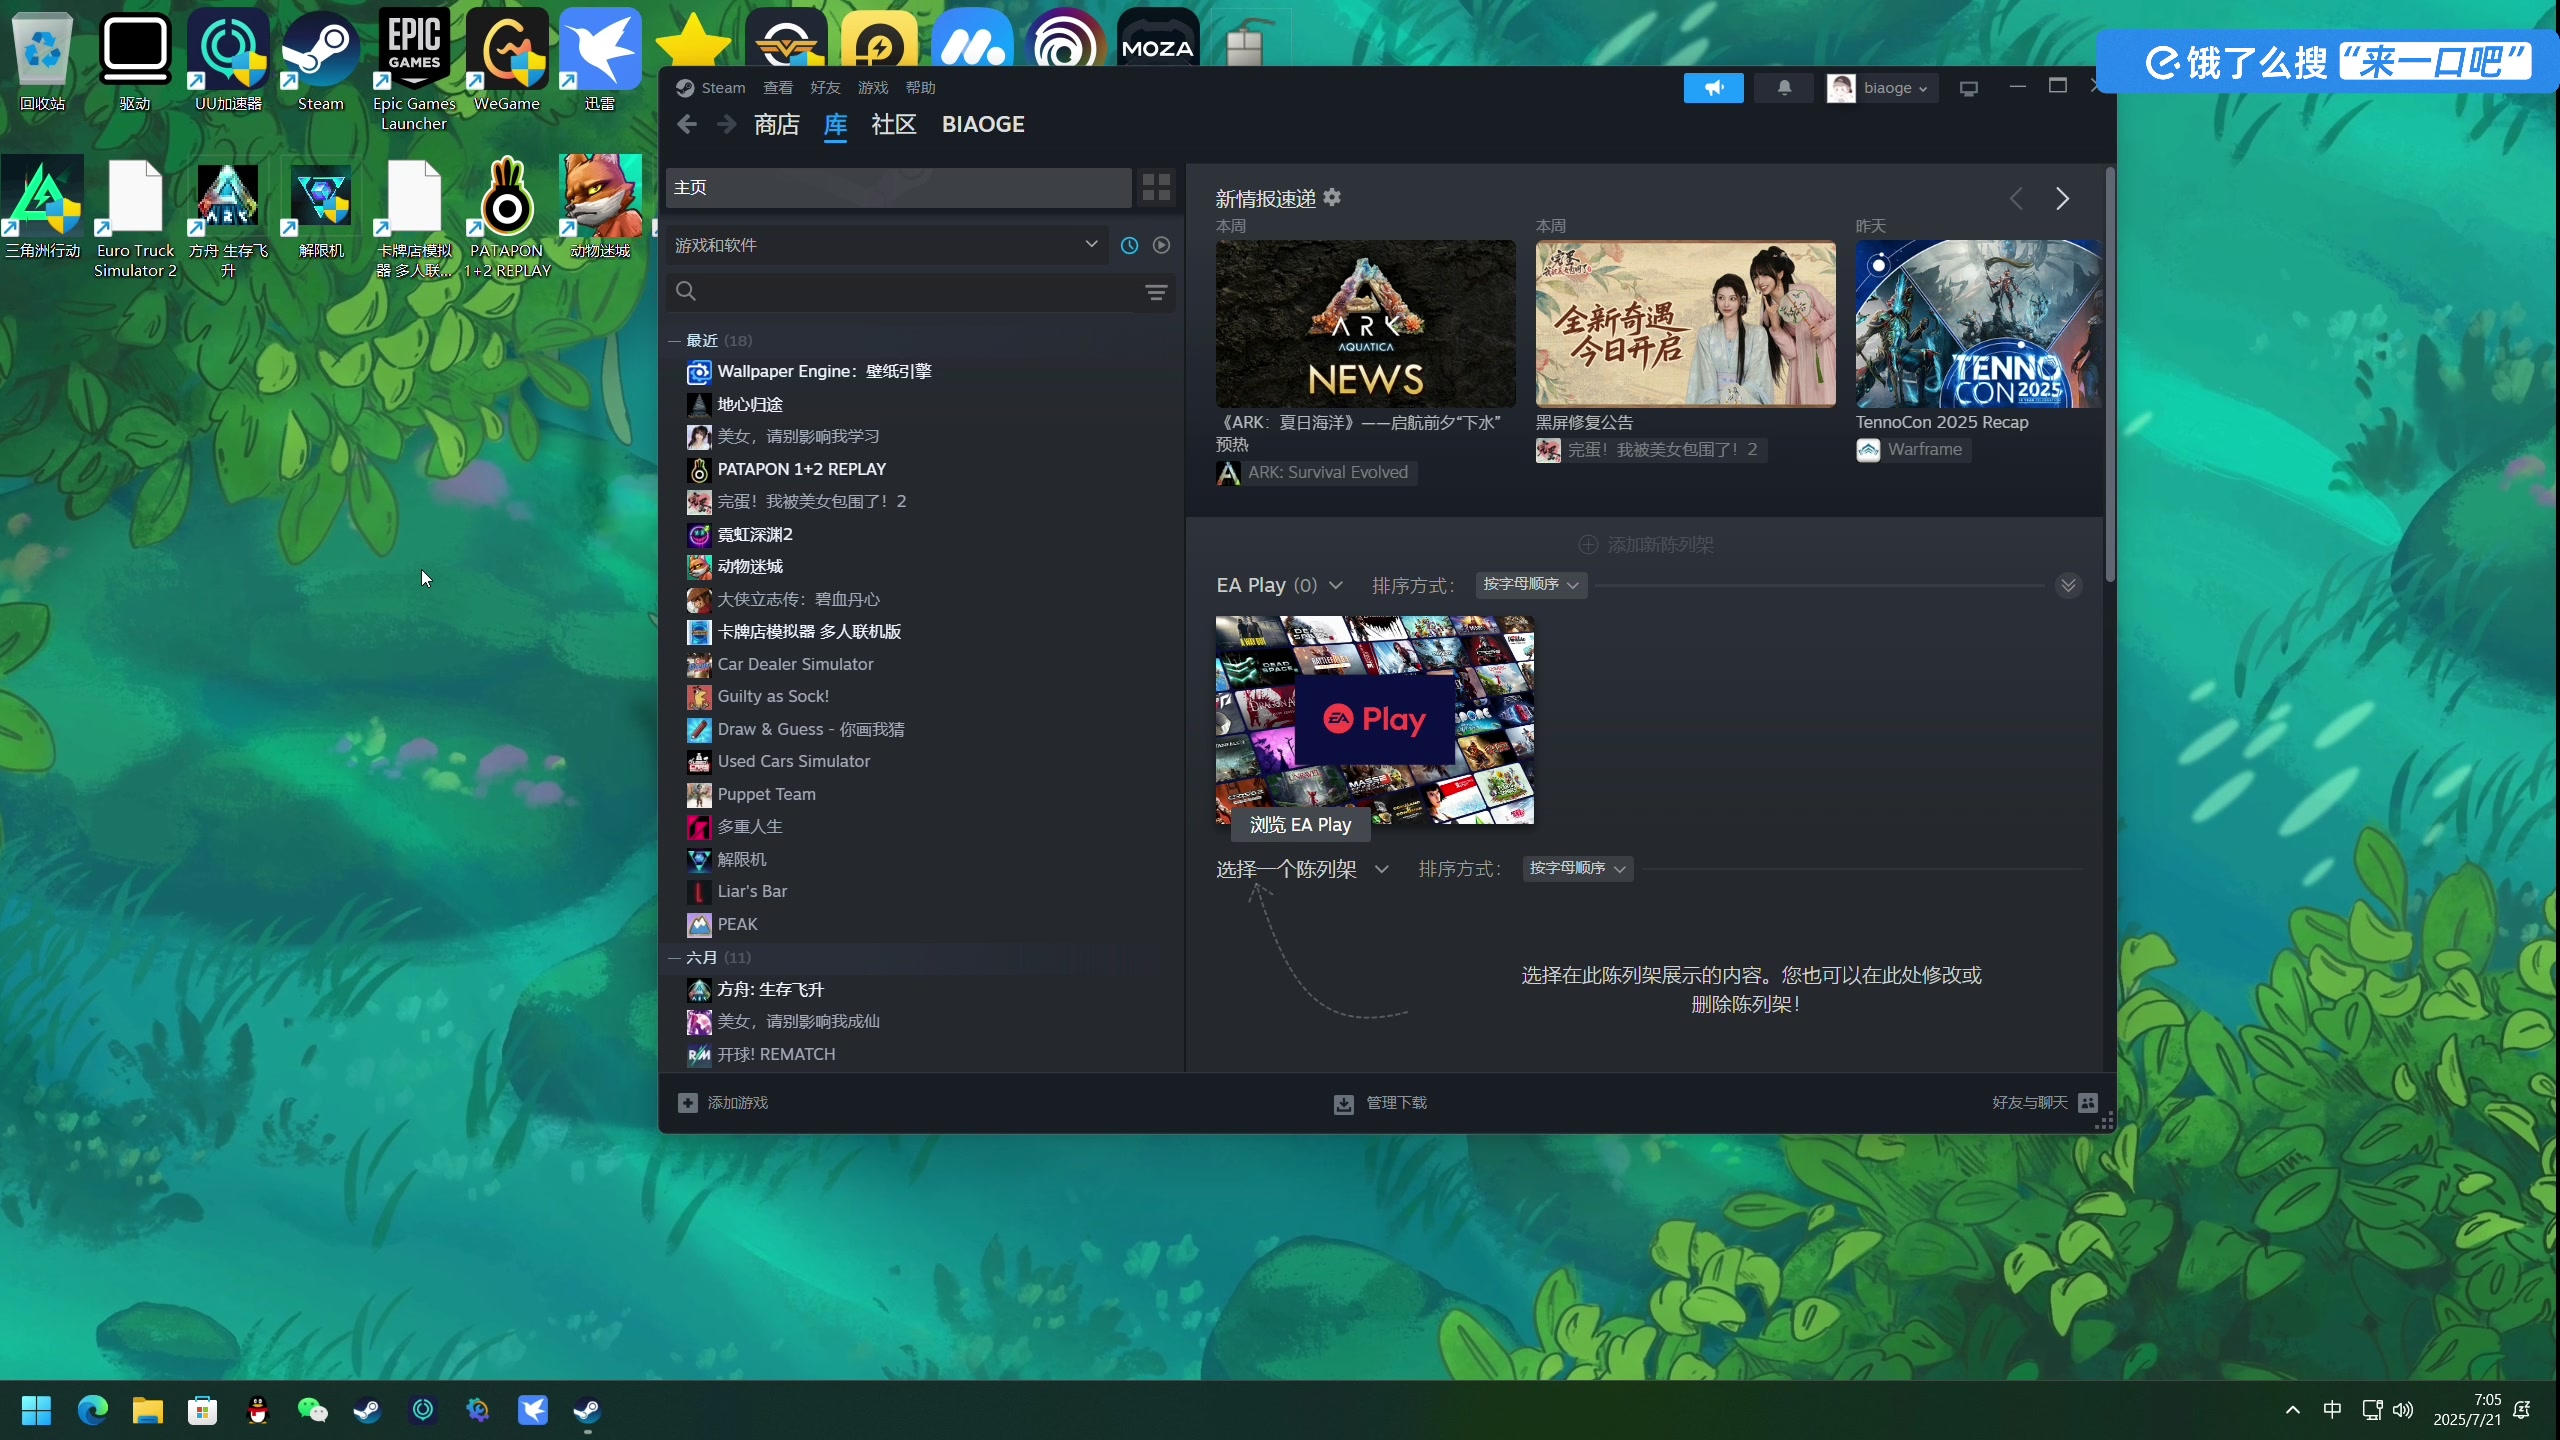Open the 查看 menu

778,88
